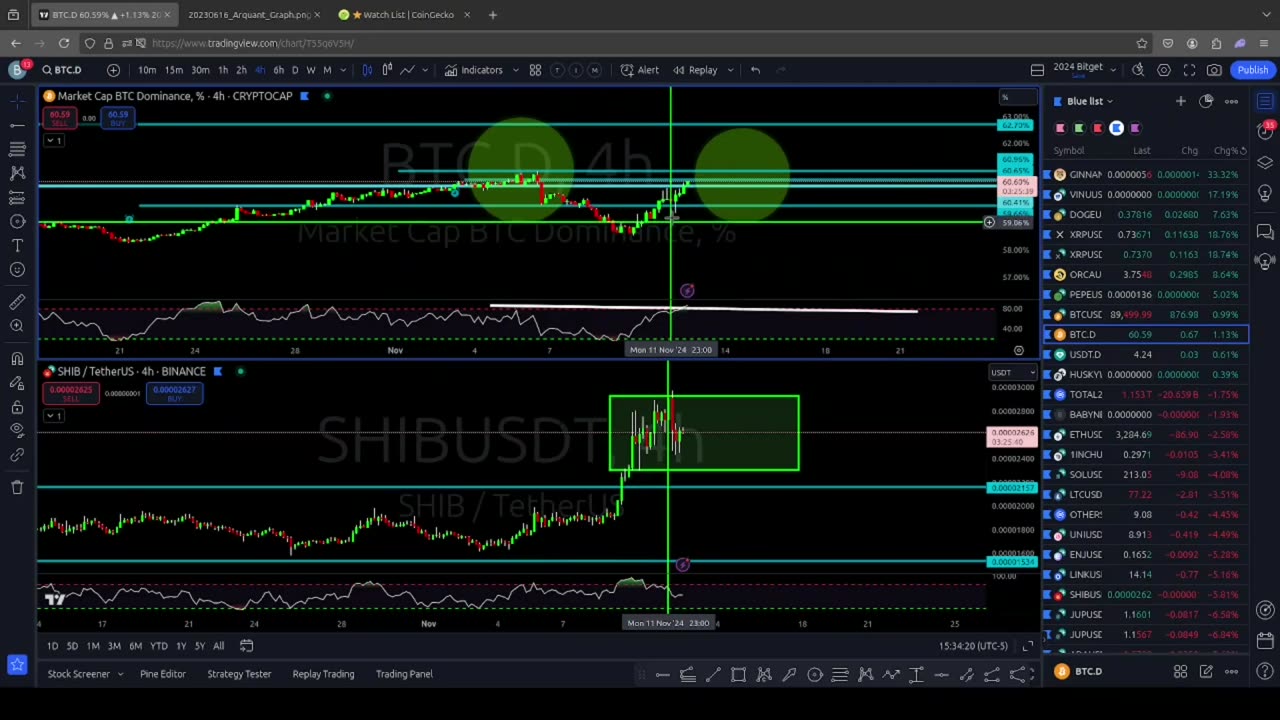The height and width of the screenshot is (720, 1280).
Task: Select the purple flag list
Action: point(1135,128)
